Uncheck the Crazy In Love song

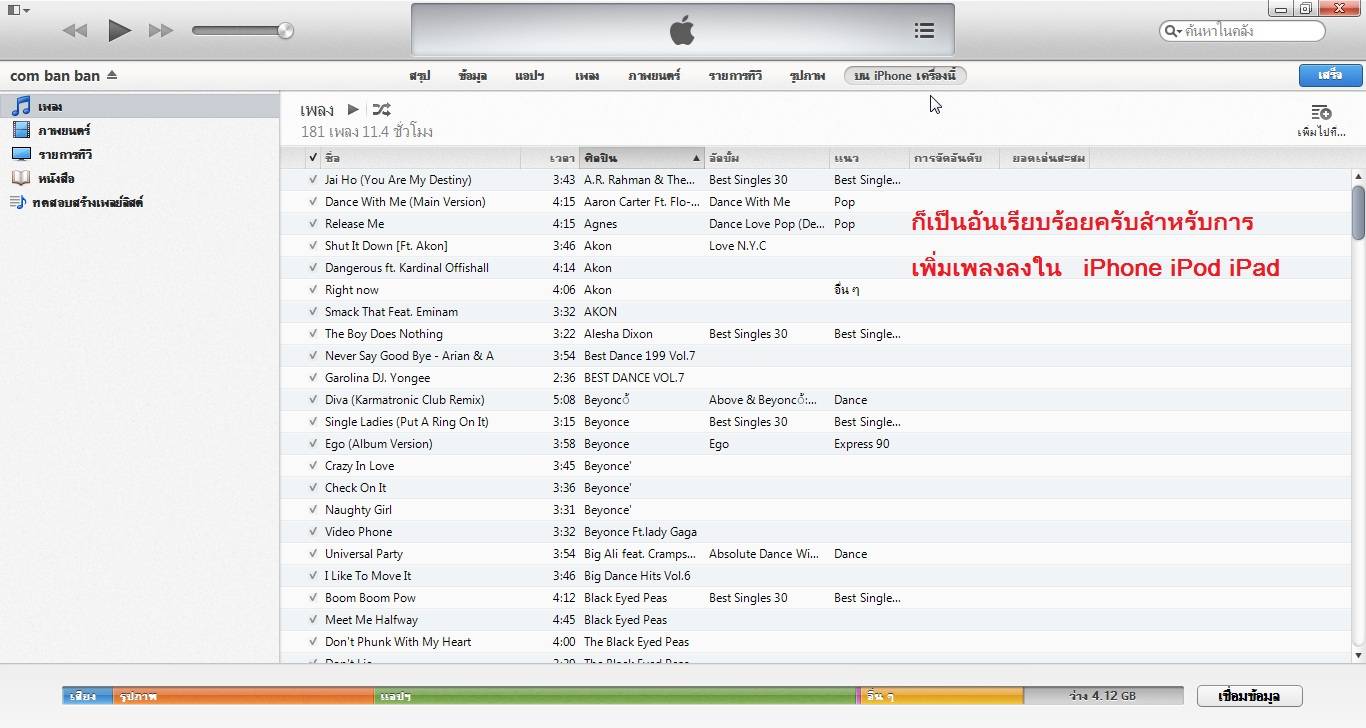click(313, 466)
